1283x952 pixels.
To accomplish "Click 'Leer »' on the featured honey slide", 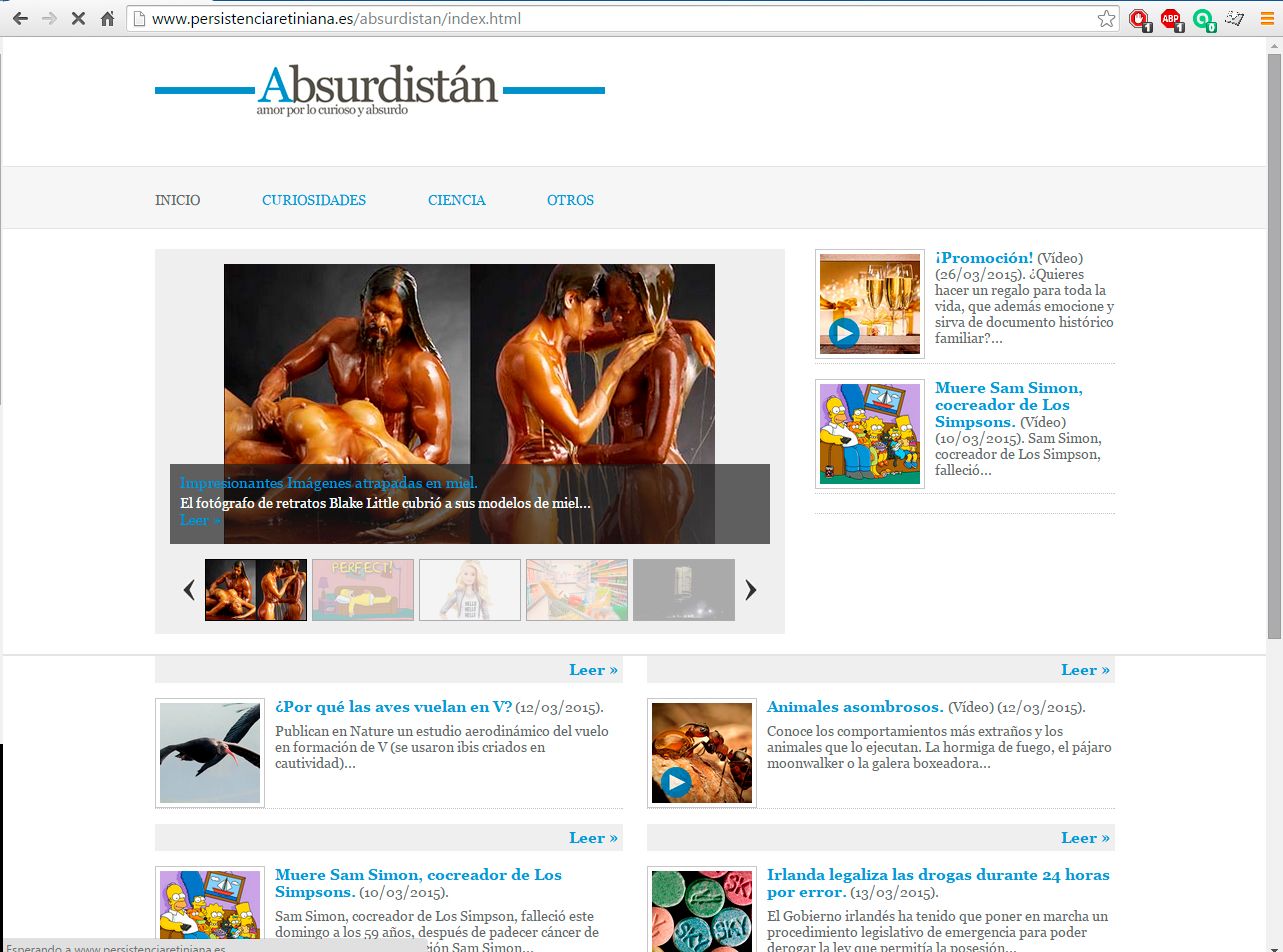I will [200, 520].
